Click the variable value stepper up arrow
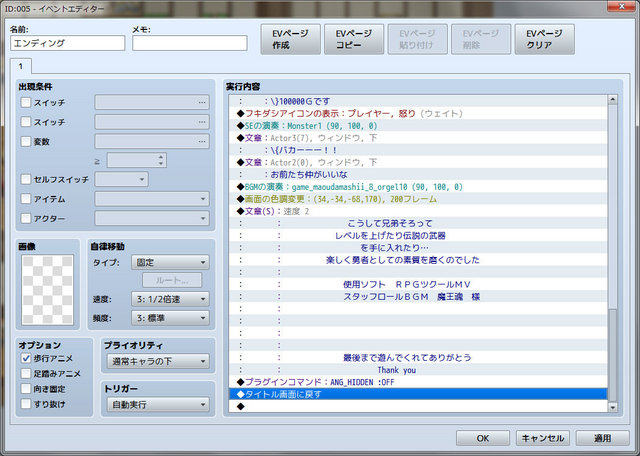This screenshot has height=456, width=640. pyautogui.click(x=161, y=156)
